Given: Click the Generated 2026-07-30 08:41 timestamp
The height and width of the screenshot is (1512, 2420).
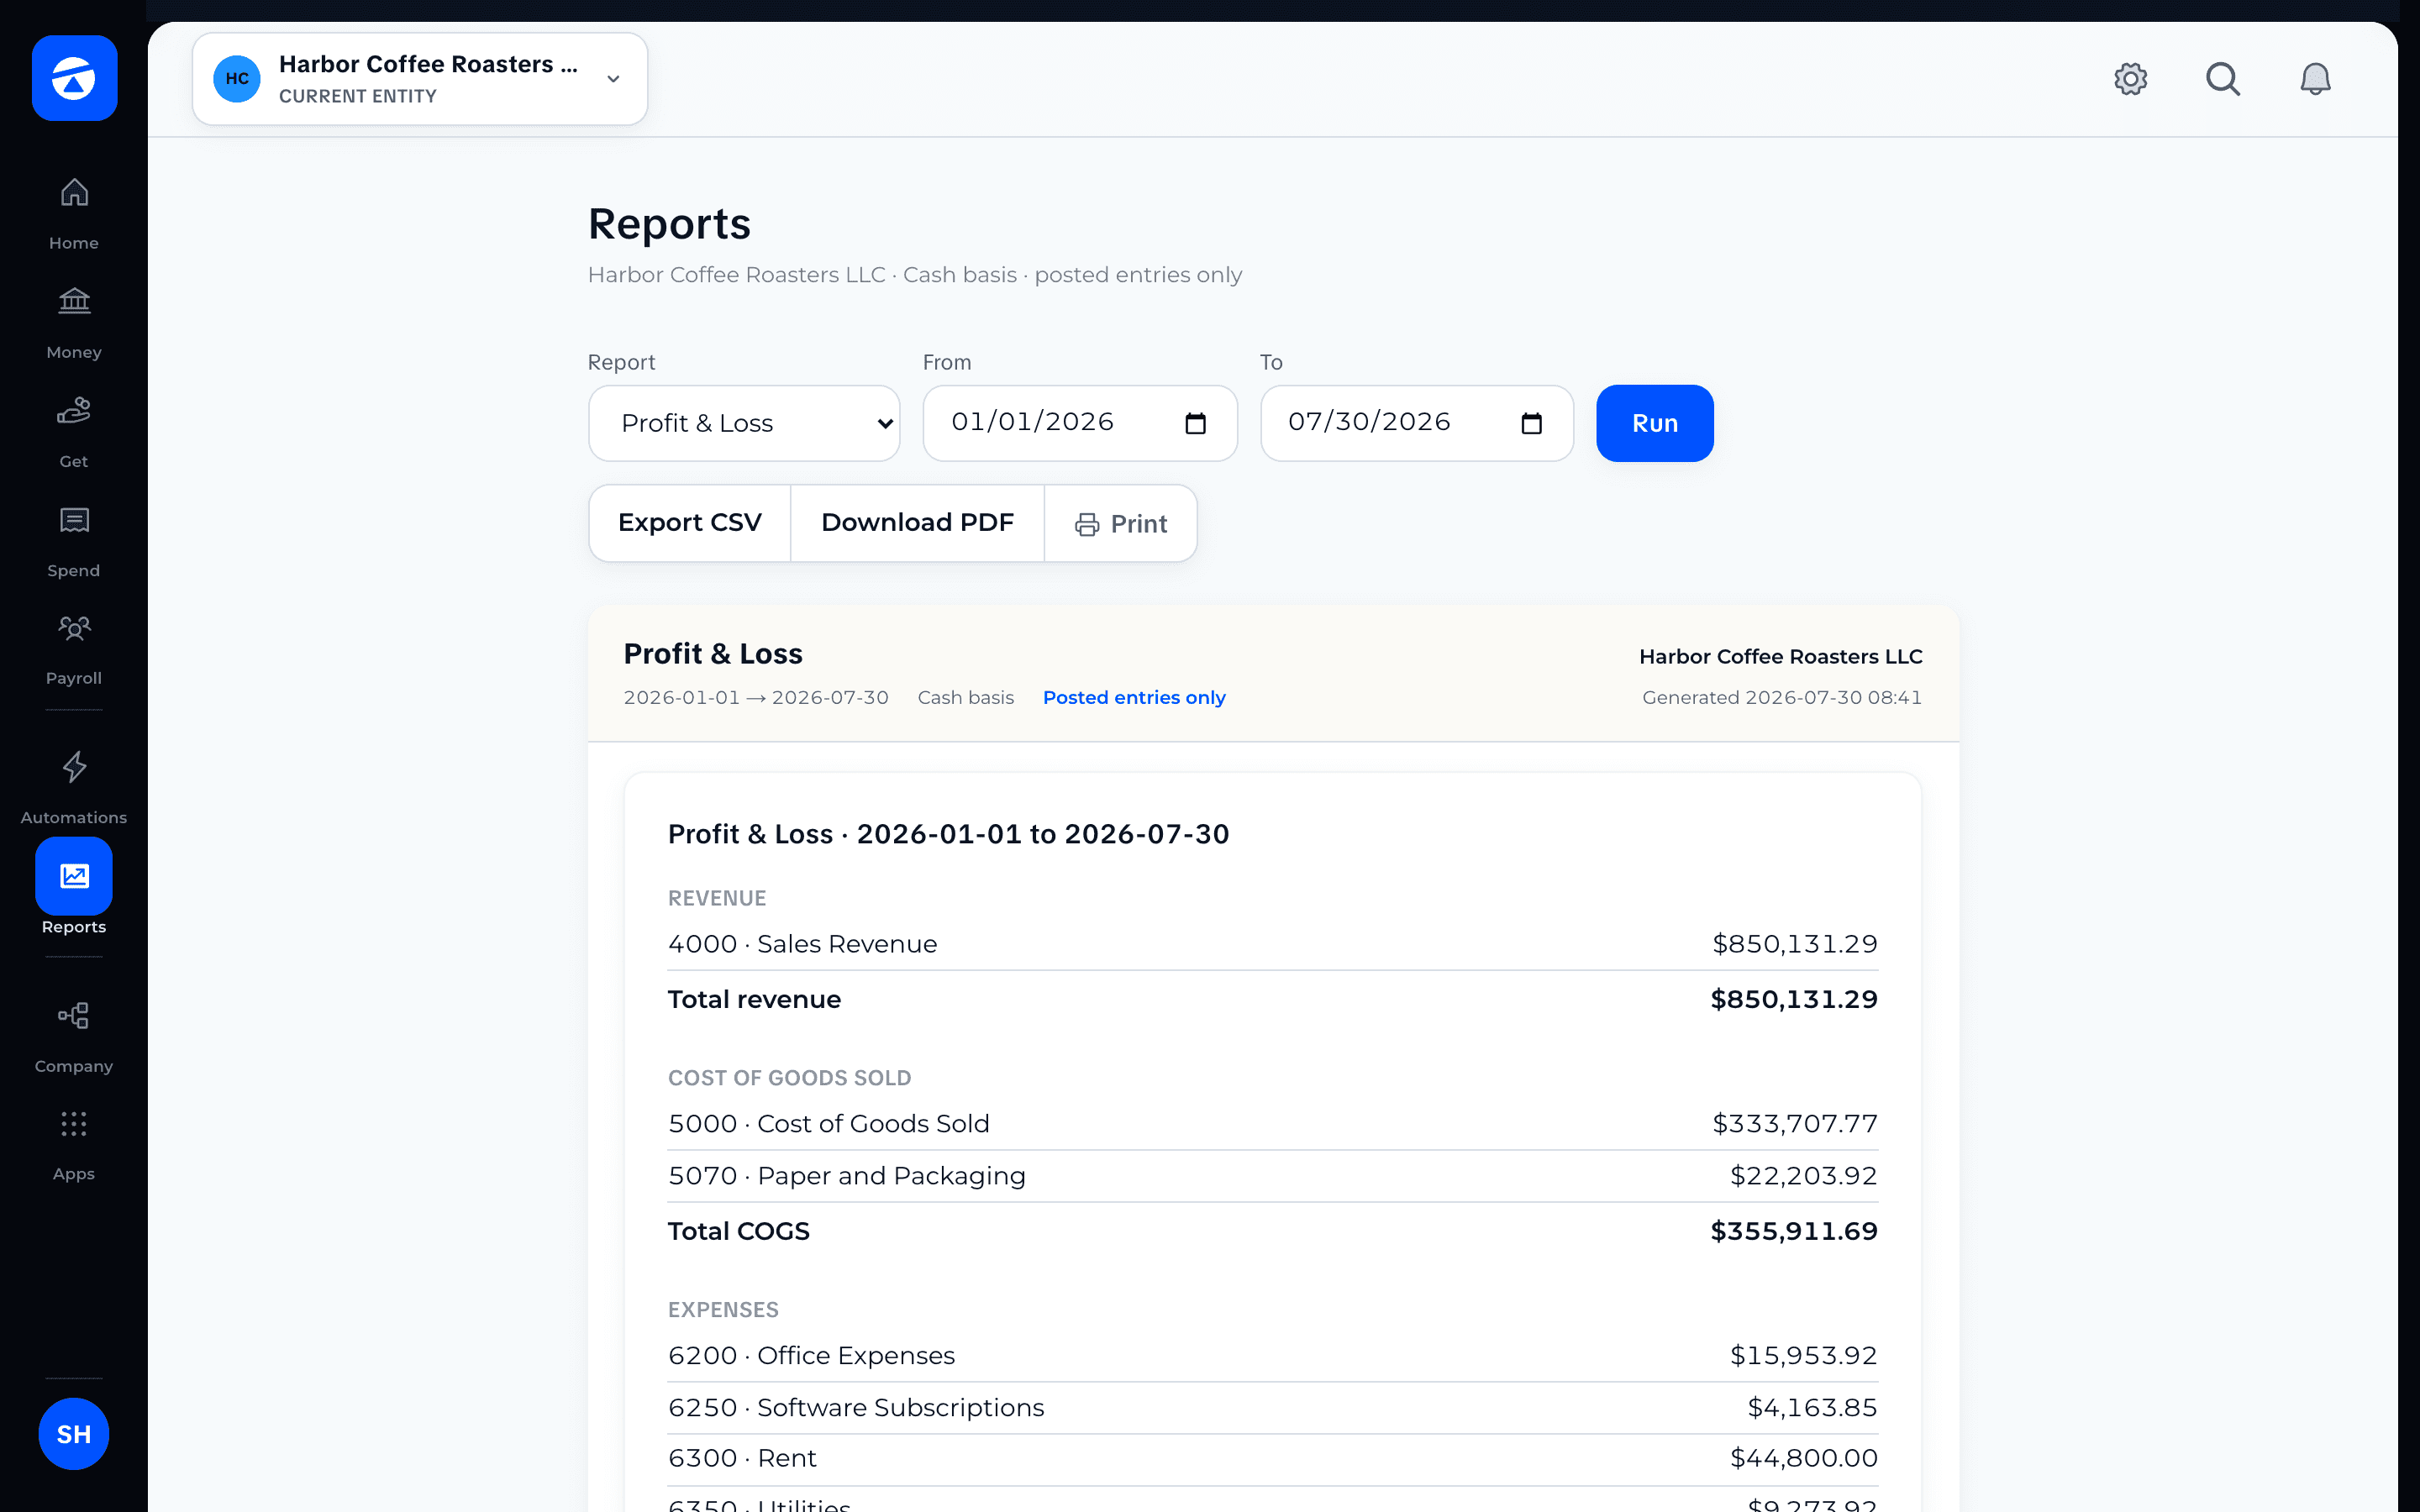Looking at the screenshot, I should tap(1782, 697).
